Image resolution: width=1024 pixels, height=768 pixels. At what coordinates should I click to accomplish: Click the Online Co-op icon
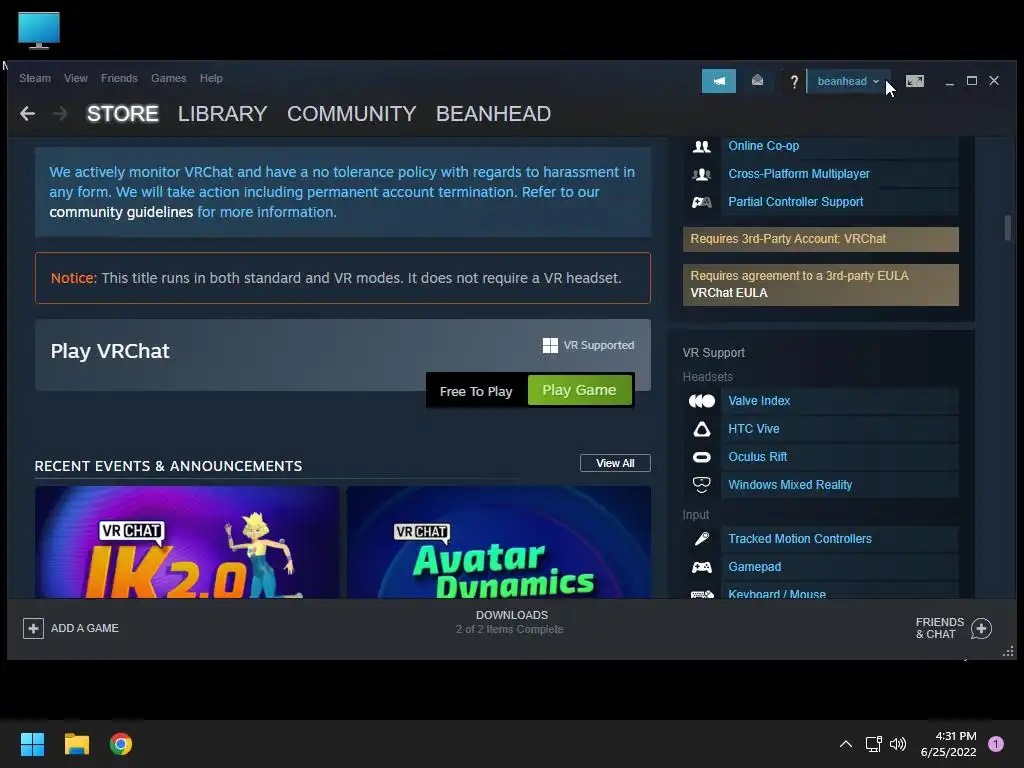701,146
